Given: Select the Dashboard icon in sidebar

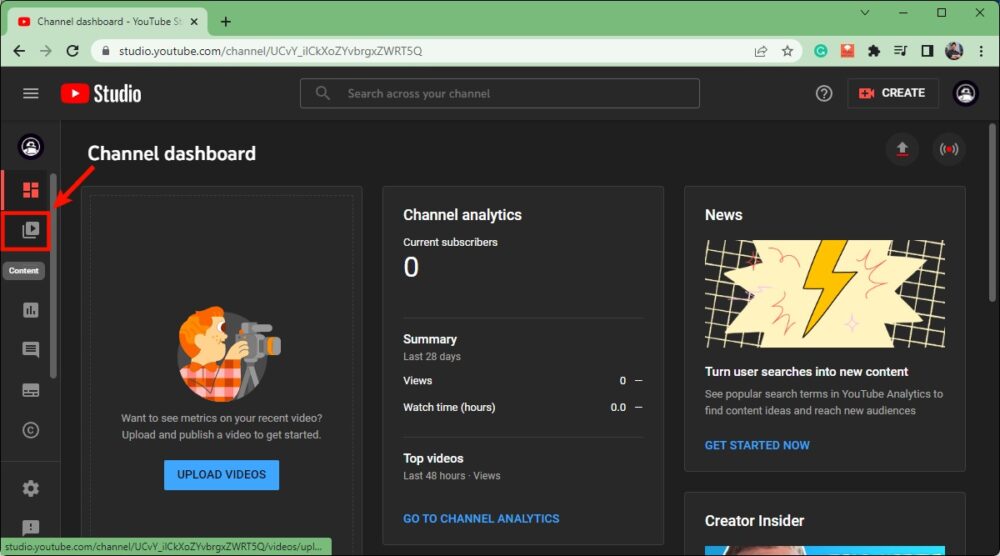Looking at the screenshot, I should pos(30,190).
